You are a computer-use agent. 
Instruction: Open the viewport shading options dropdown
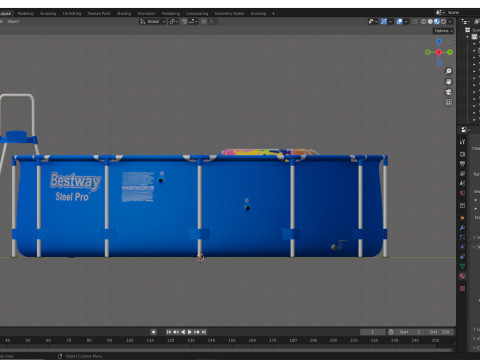(450, 21)
